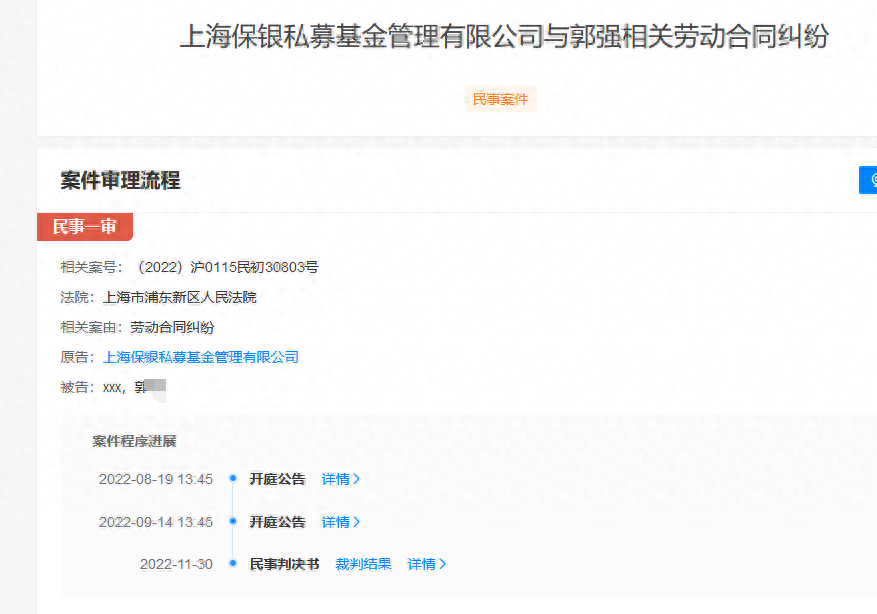Click the blue button beside 案件审理流程
The height and width of the screenshot is (614, 877).
(868, 180)
